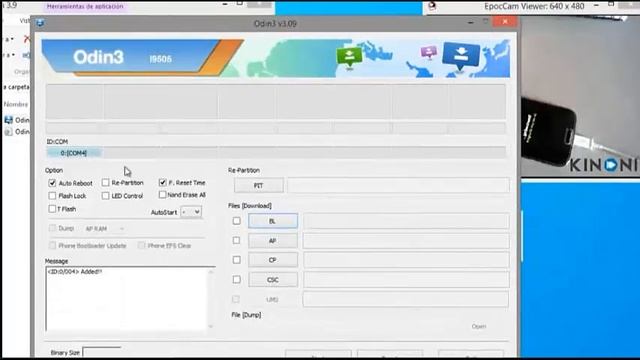
Task: Open Herramientas de aplicación tab in Explorer
Action: (85, 7)
